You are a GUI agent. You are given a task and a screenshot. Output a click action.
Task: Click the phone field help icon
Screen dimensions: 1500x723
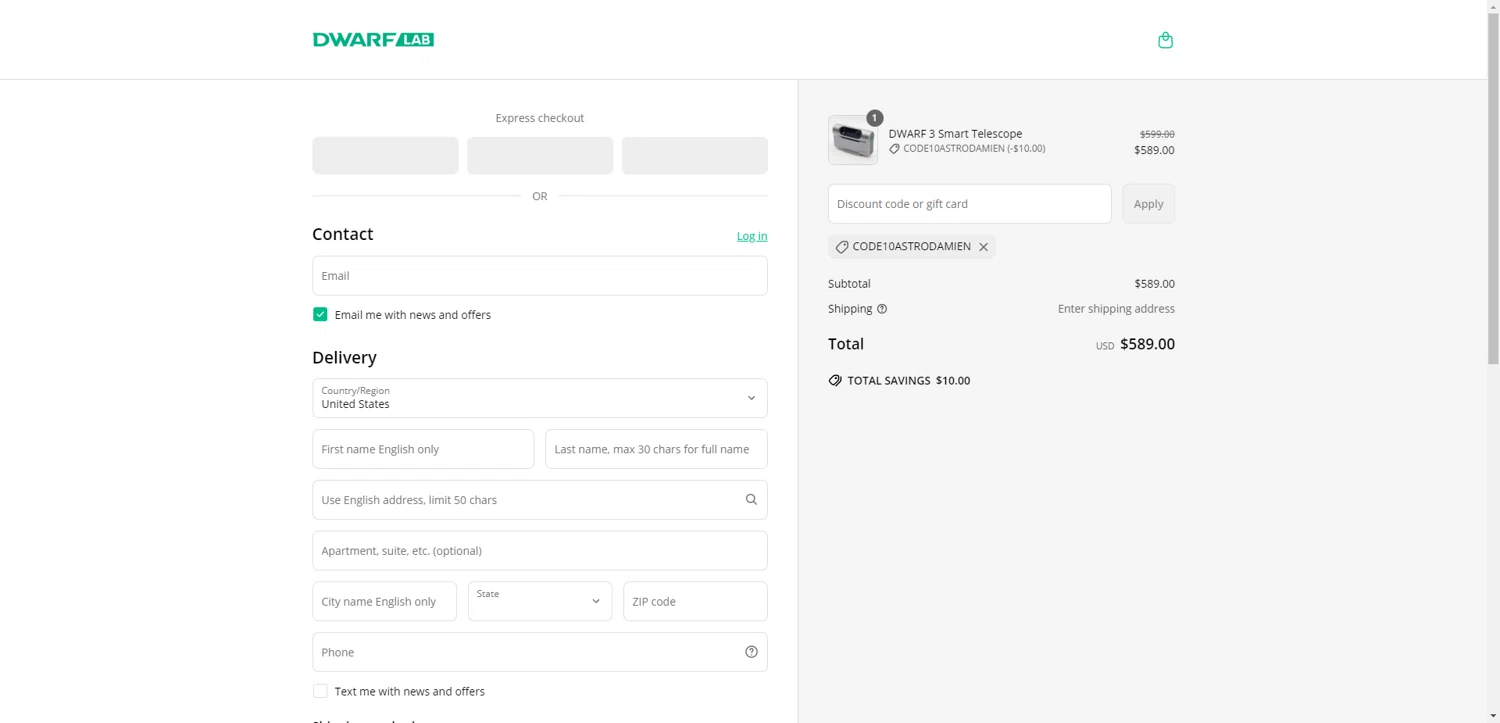point(751,652)
